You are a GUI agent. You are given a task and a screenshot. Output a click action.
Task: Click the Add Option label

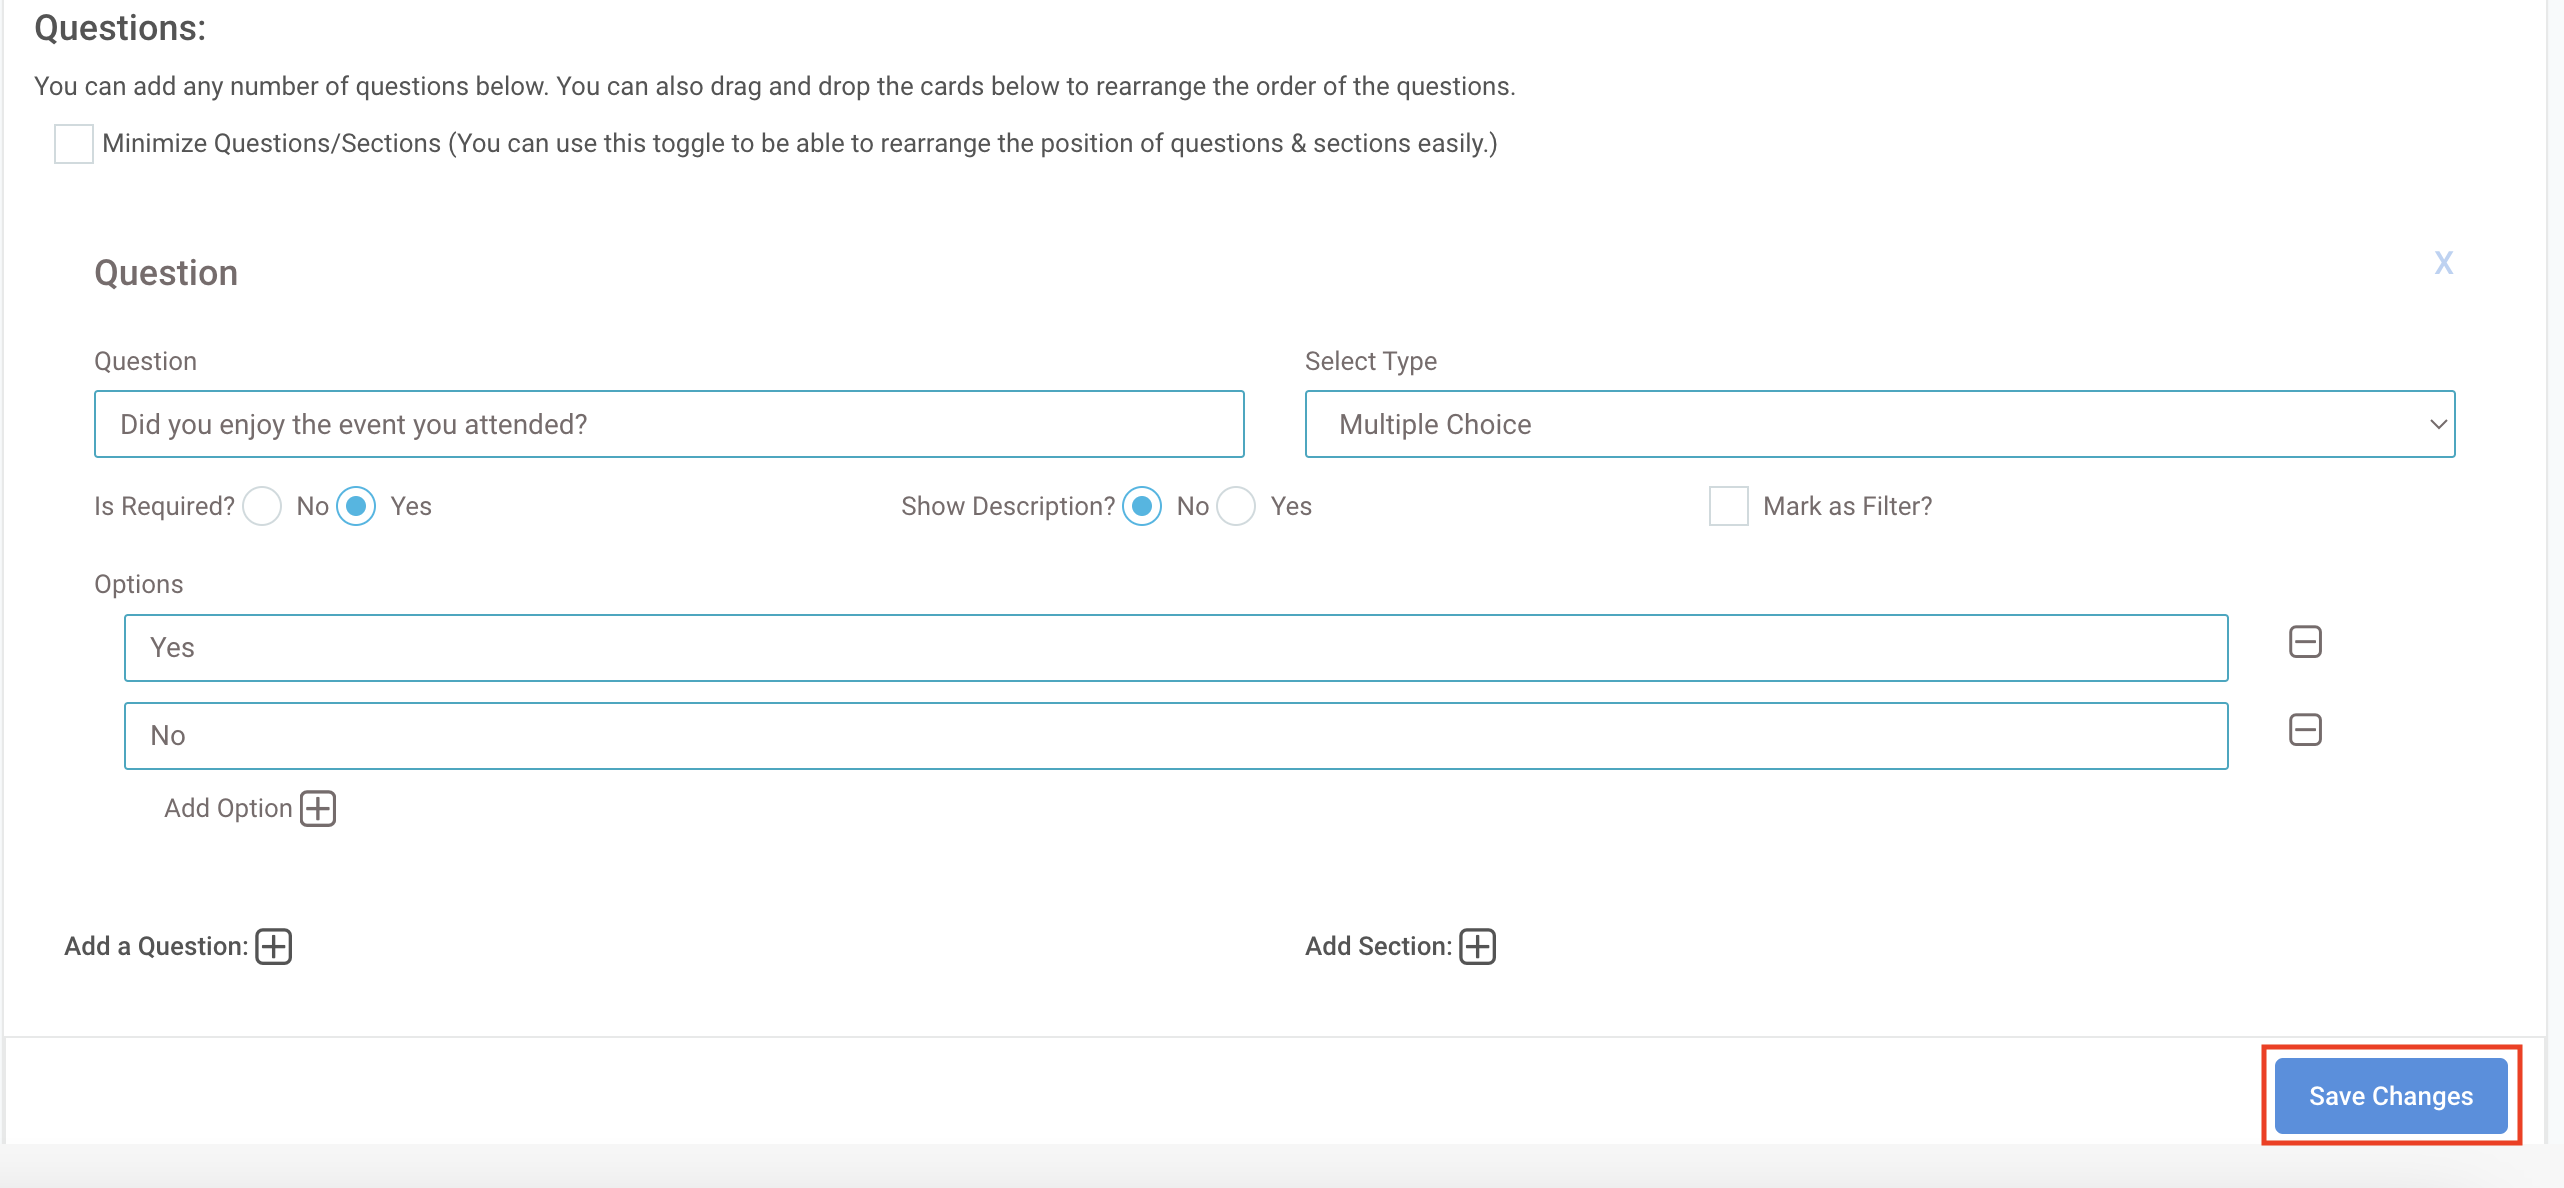click(228, 808)
